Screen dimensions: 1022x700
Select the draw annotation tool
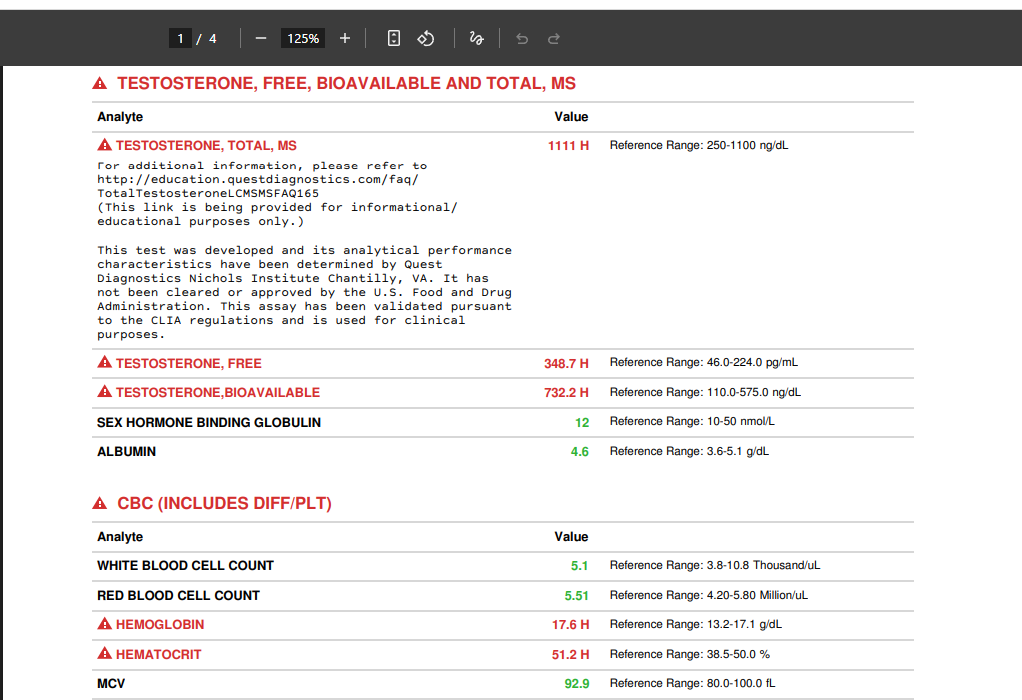[x=476, y=38]
